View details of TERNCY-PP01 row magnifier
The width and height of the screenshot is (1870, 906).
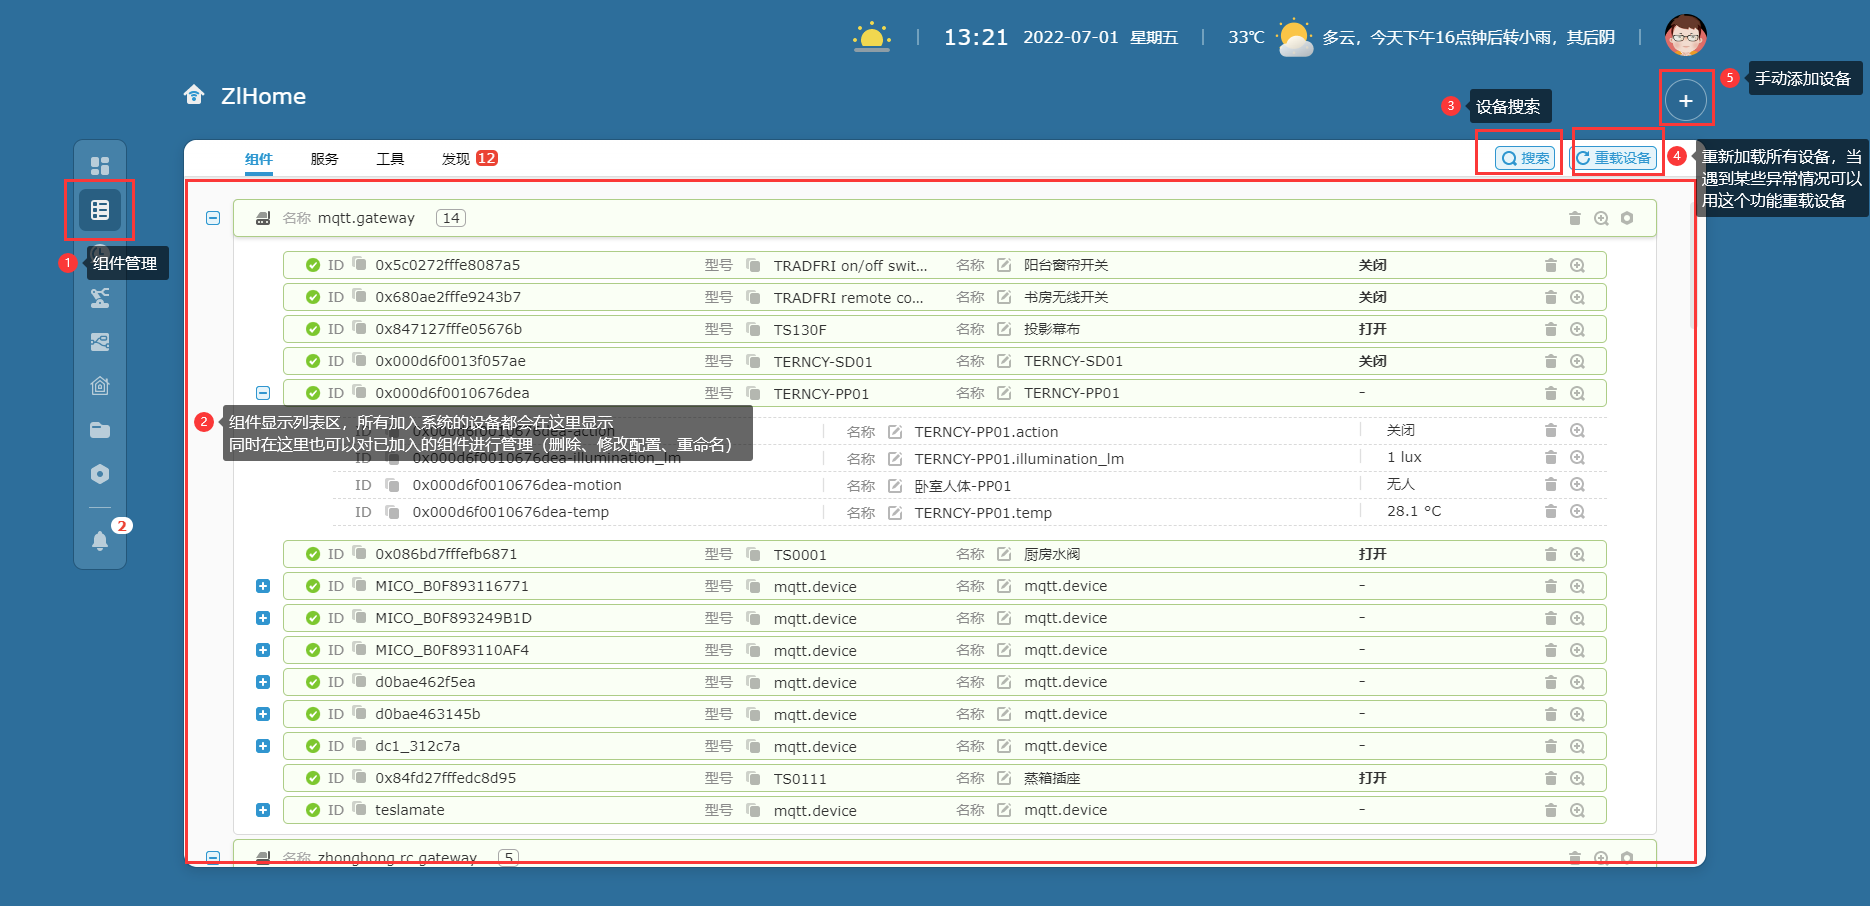pos(1577,393)
